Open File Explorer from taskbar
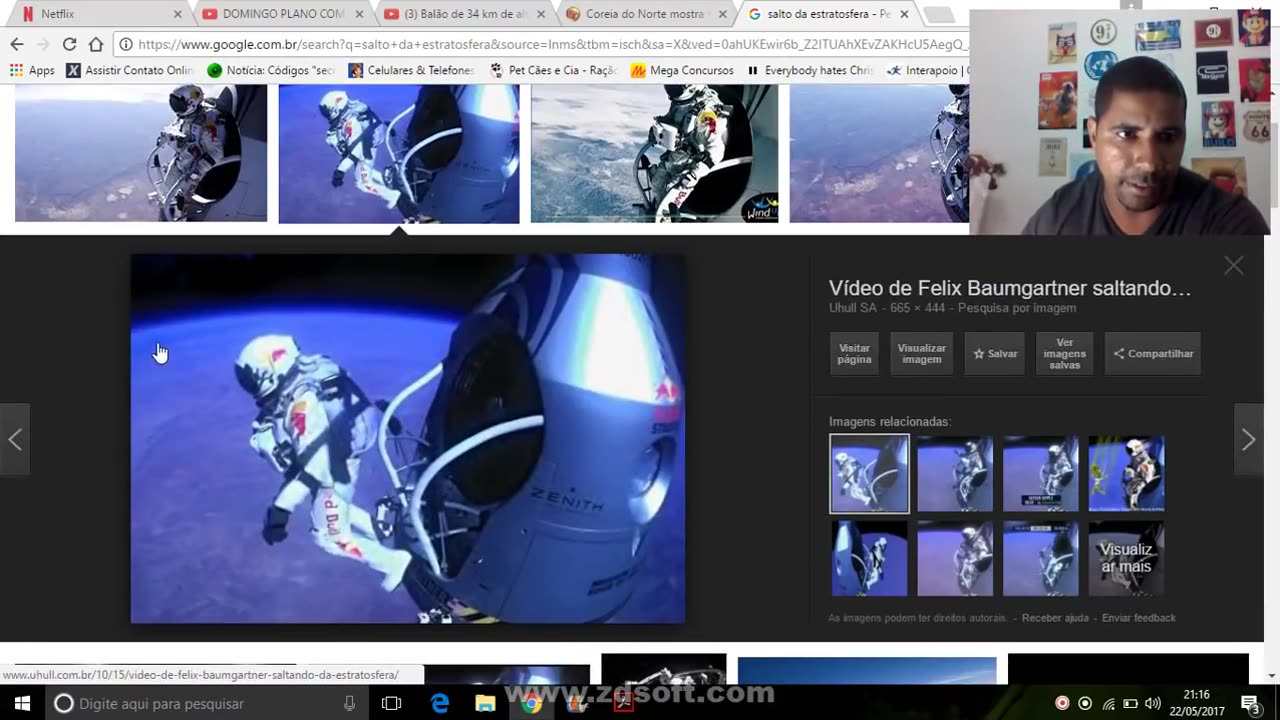 (x=485, y=703)
